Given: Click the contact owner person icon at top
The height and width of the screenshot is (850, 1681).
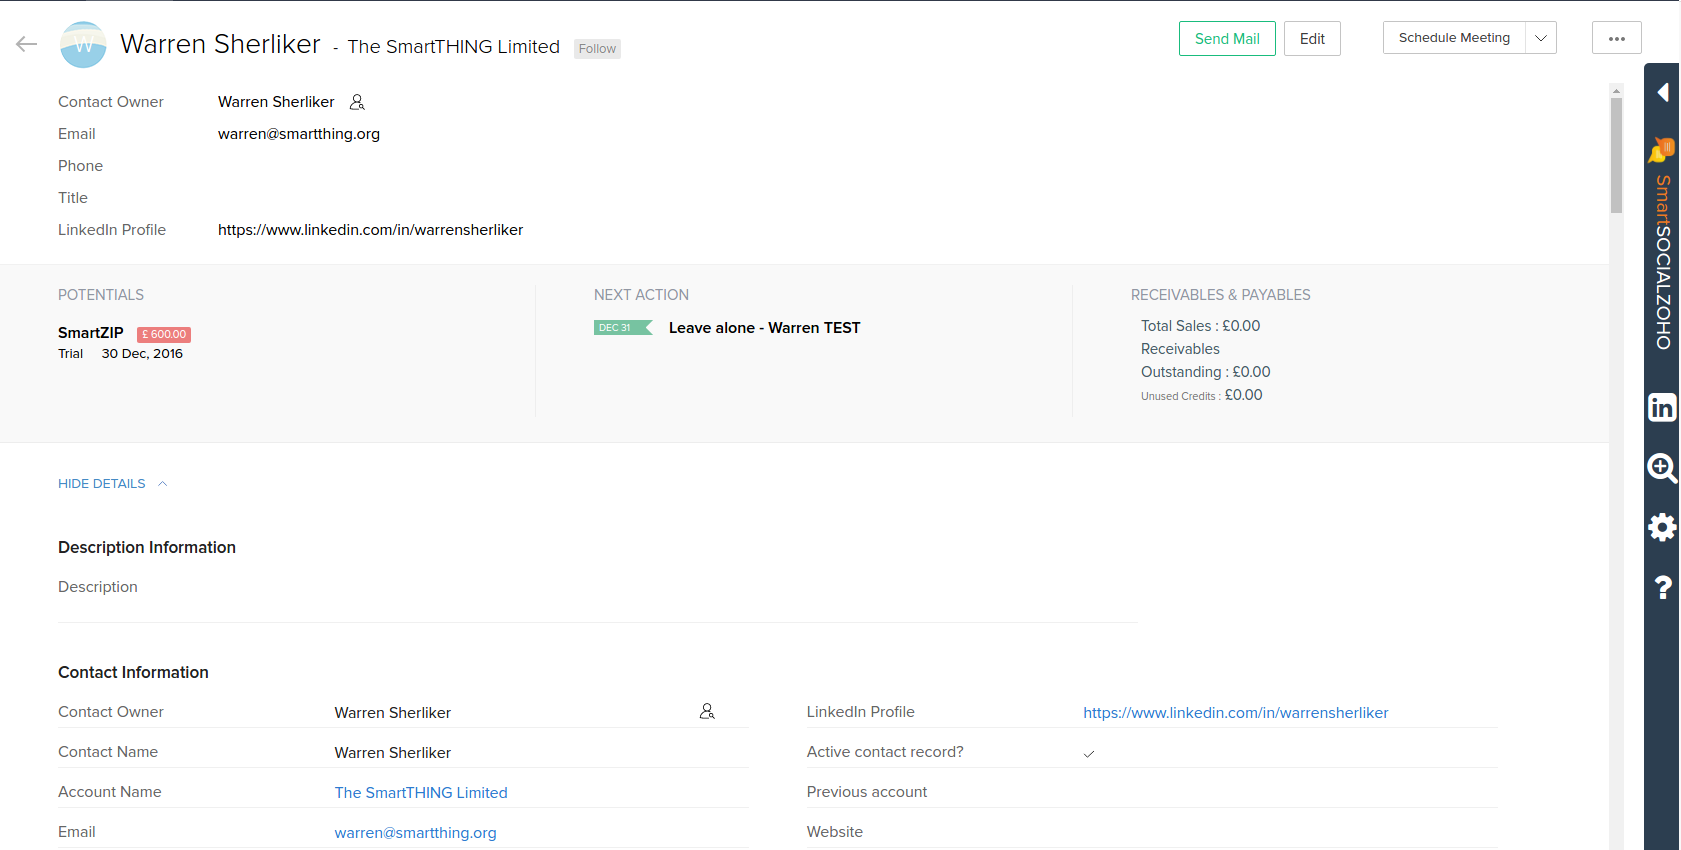Looking at the screenshot, I should click(x=357, y=102).
